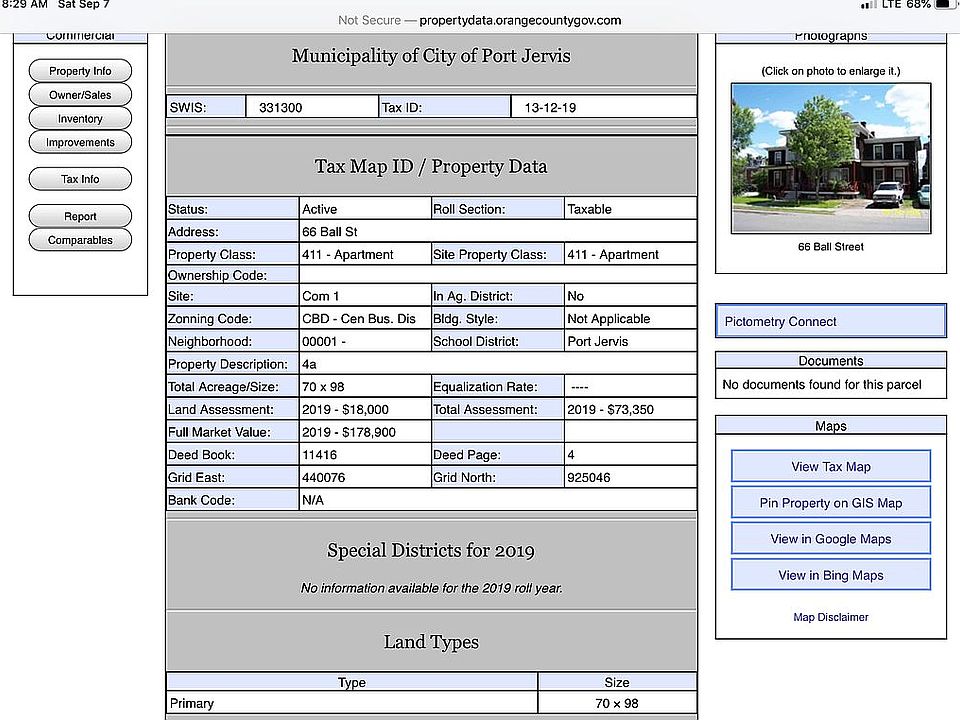The height and width of the screenshot is (720, 960).
Task: Click School District value Port Jervis
Action: (598, 341)
